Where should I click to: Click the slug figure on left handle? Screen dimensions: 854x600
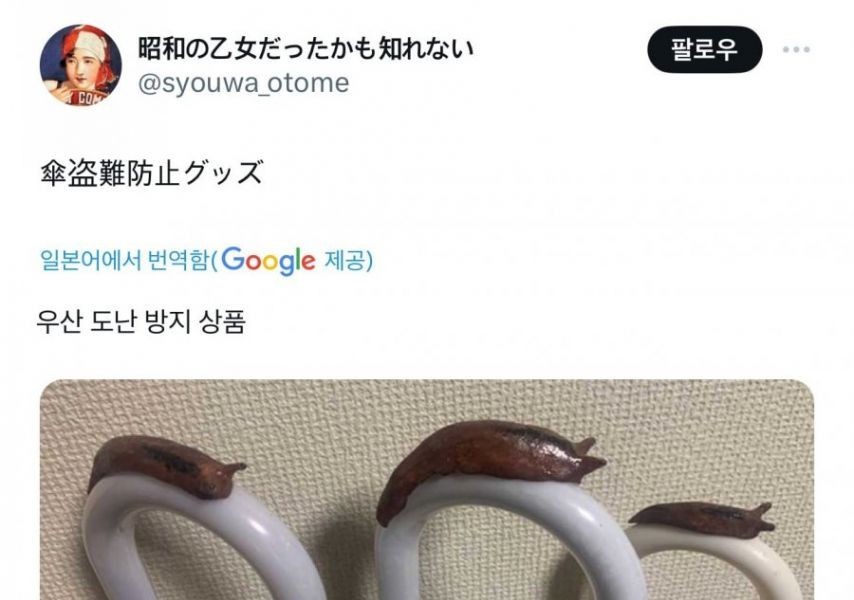tap(167, 467)
